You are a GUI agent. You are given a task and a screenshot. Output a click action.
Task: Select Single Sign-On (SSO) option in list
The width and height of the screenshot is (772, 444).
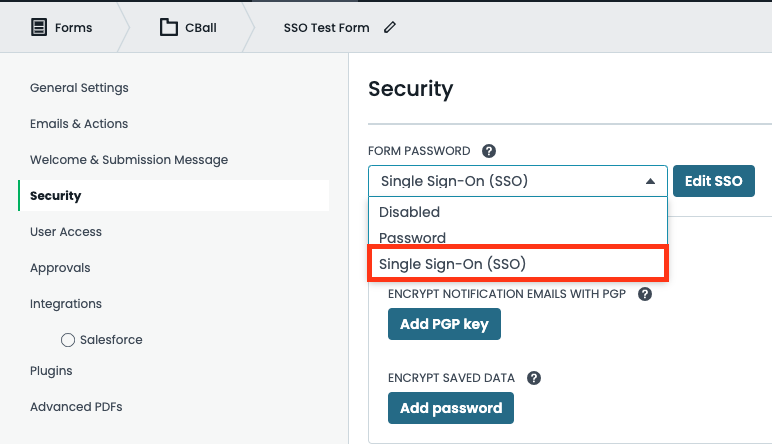tap(453, 264)
